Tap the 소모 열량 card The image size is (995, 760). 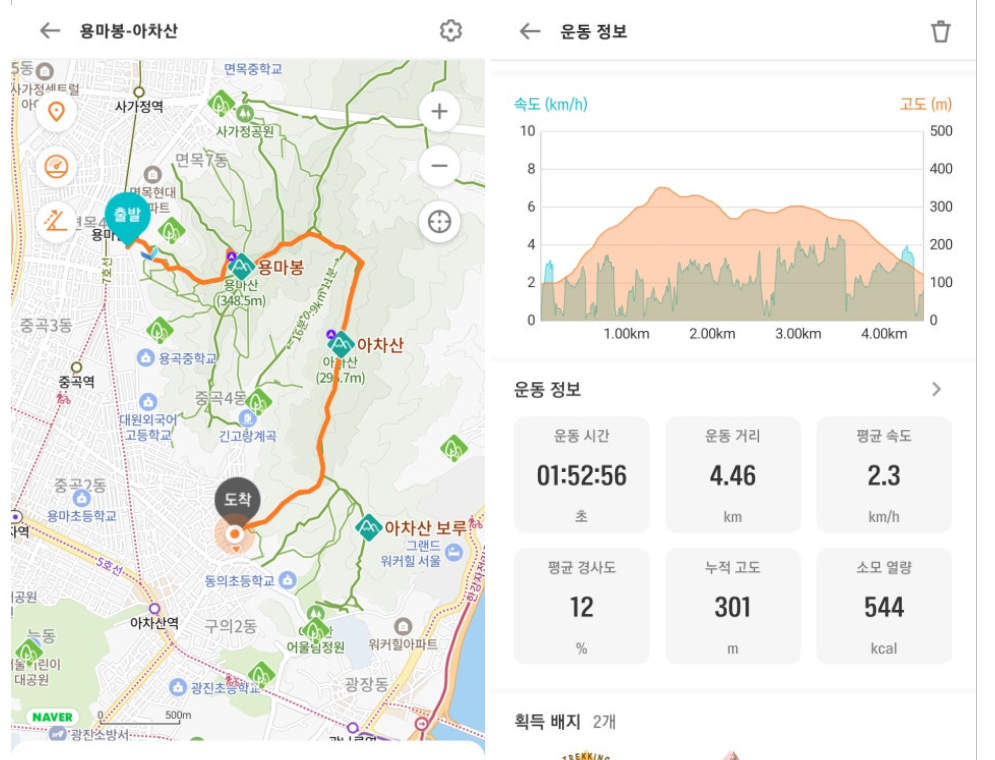[x=883, y=606]
